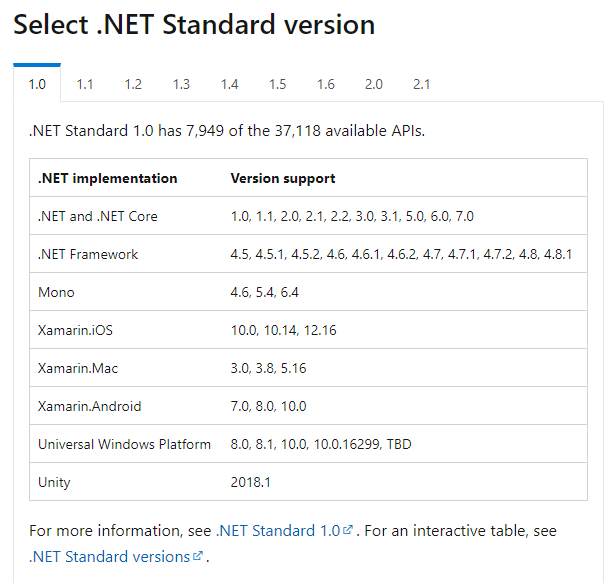Select the 1.3 tab

[x=181, y=84]
